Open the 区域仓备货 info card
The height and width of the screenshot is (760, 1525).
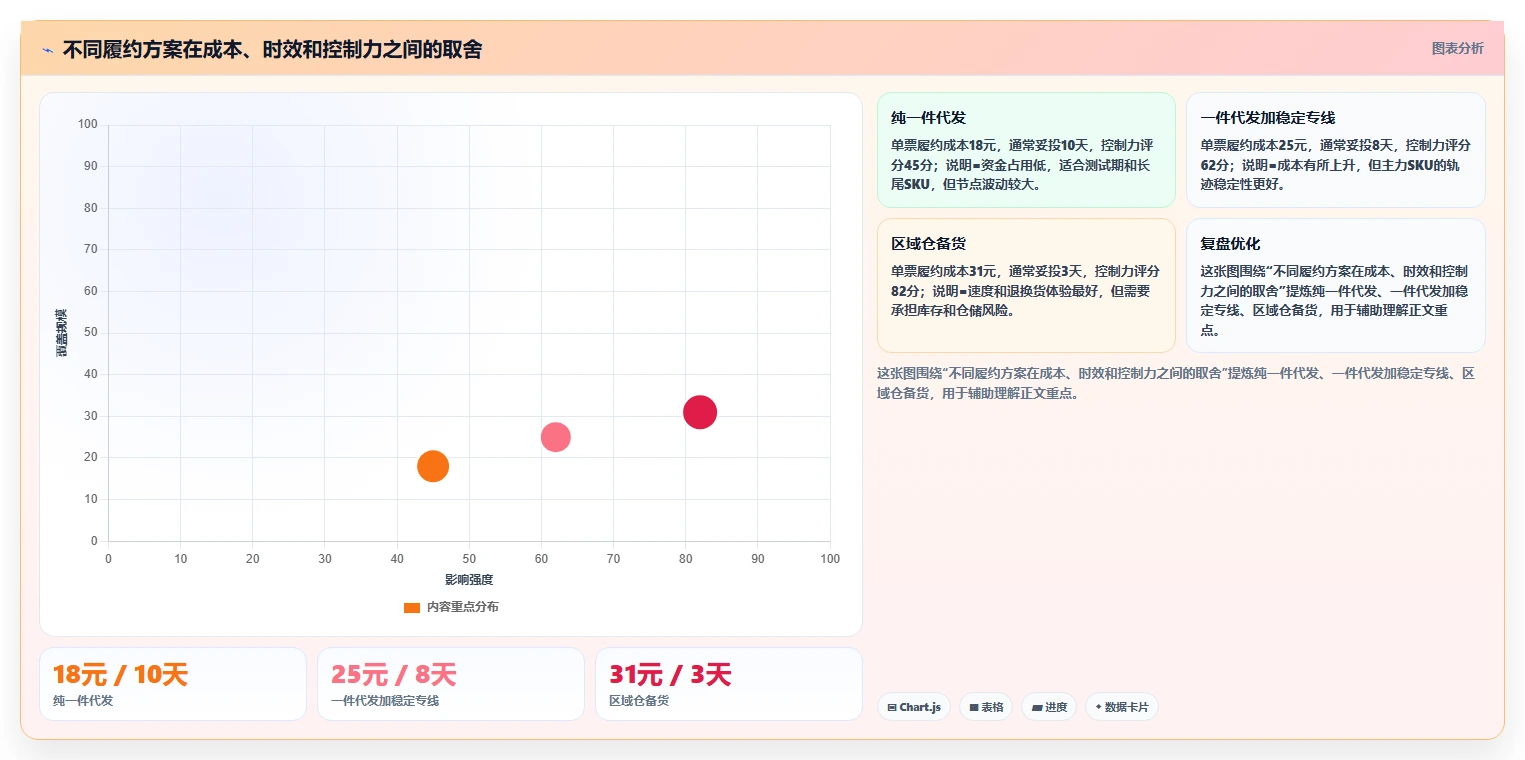[x=1026, y=285]
